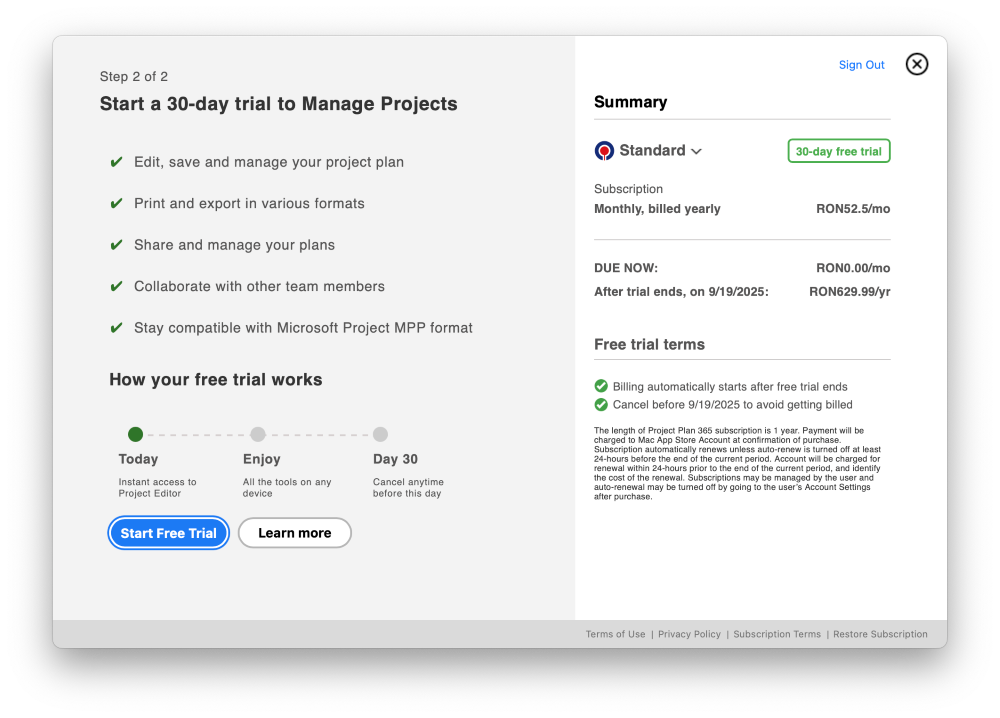The height and width of the screenshot is (718, 1000).
Task: Select the green Today timeline dot
Action: click(x=135, y=434)
